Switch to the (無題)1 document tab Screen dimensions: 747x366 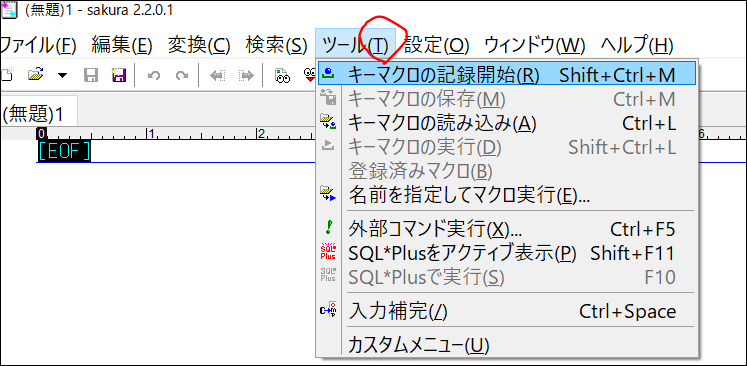(38, 113)
